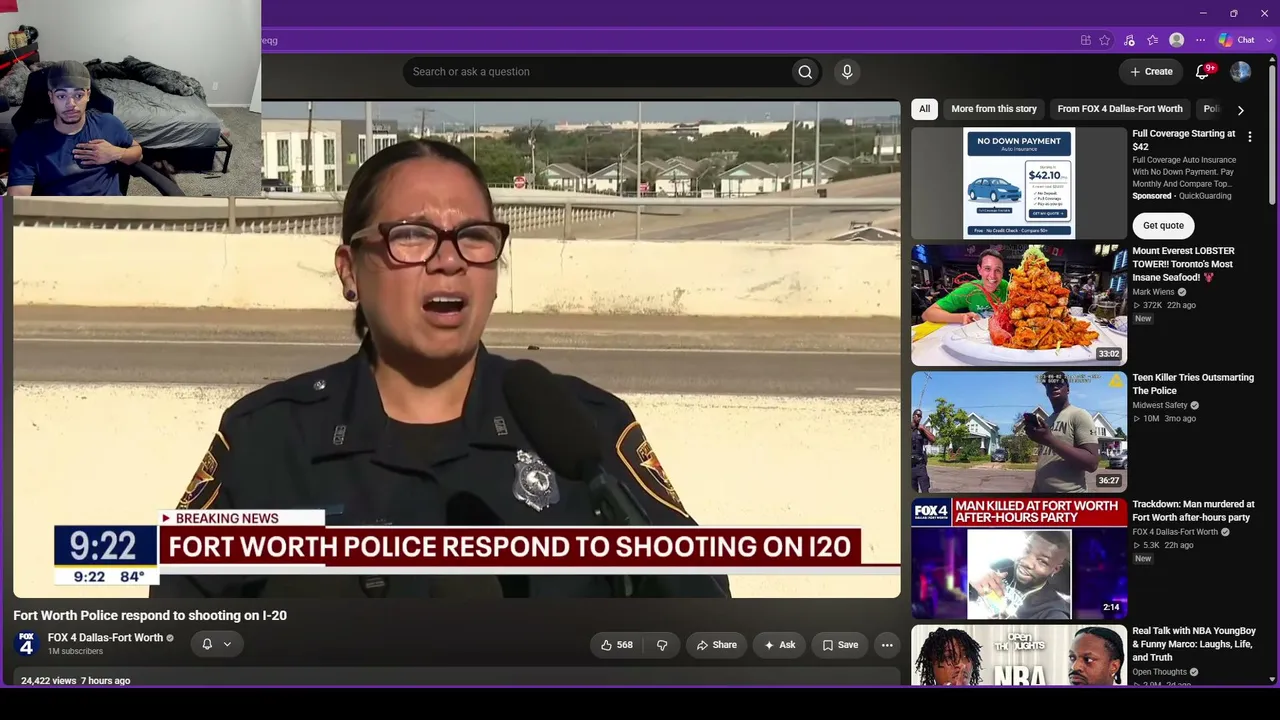The image size is (1280, 720).
Task: Open the insurance ad thumbnail
Action: [1019, 183]
